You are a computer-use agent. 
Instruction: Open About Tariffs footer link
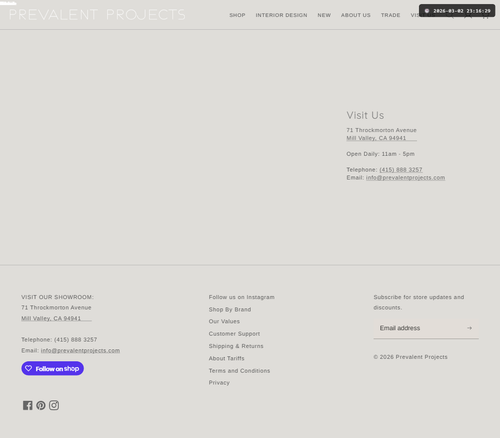[227, 358]
